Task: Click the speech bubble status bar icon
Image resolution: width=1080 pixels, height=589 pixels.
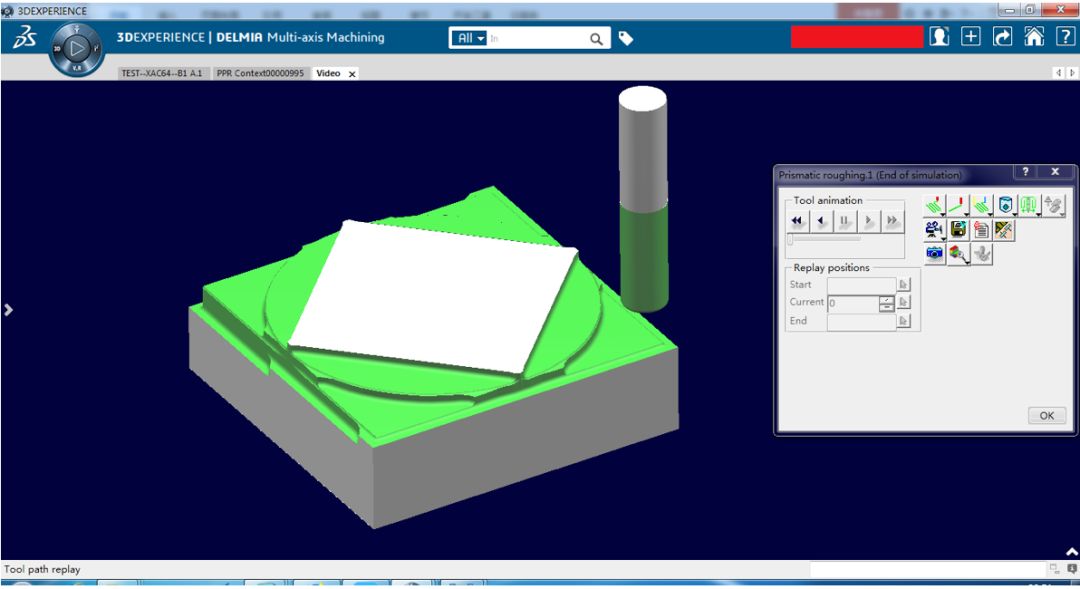Action: click(x=1072, y=569)
